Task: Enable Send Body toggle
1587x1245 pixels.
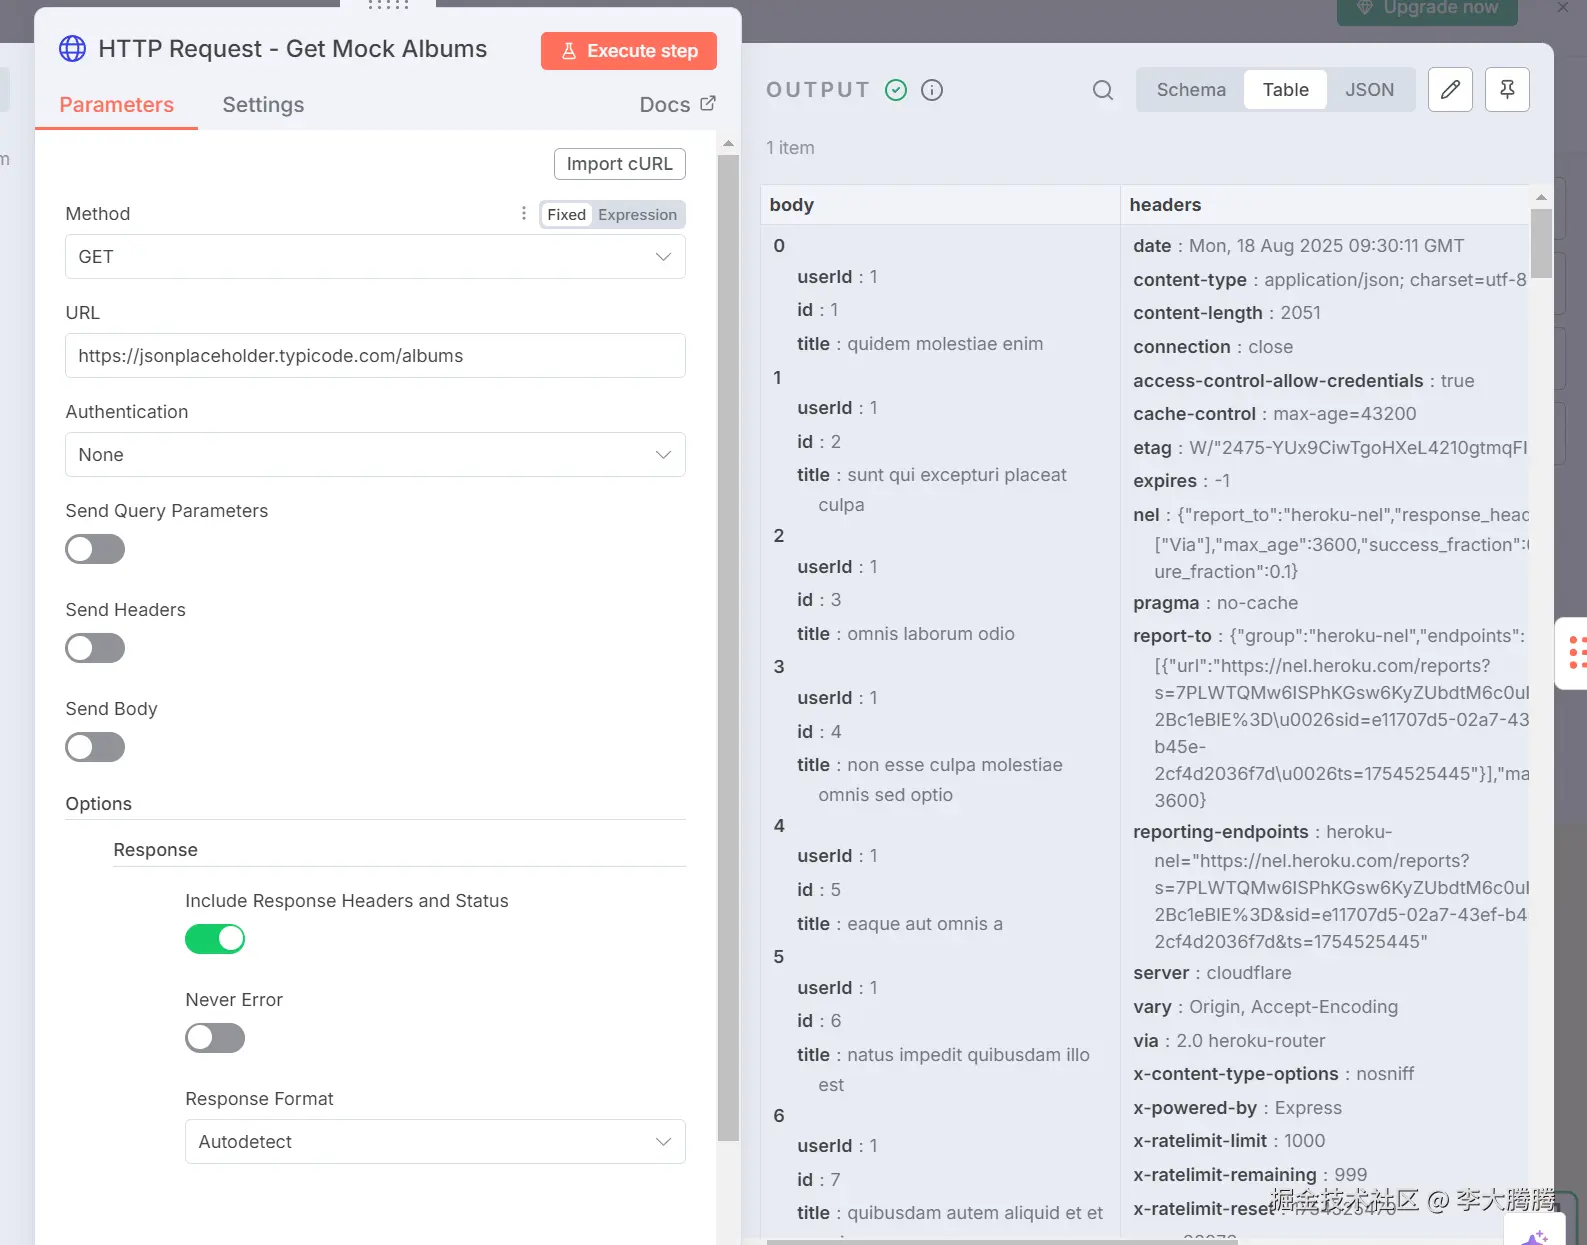Action: (x=95, y=747)
